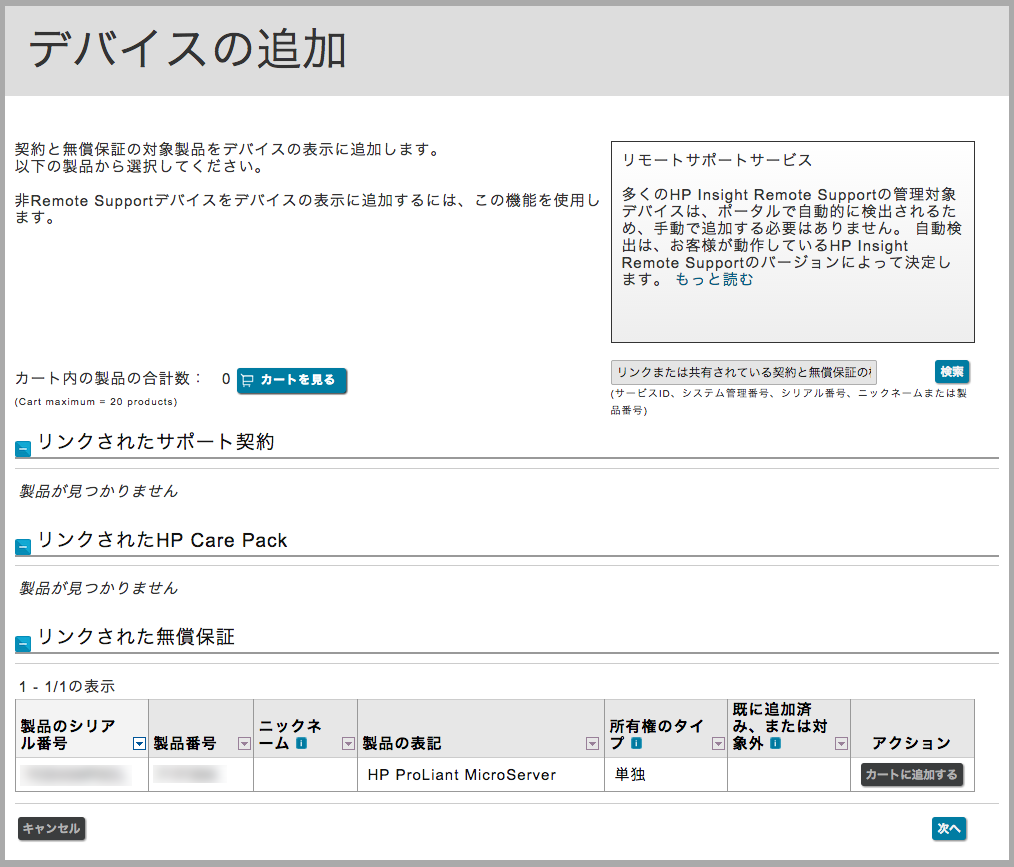1014x867 pixels.
Task: Proceed with the 次へ button
Action: [948, 828]
